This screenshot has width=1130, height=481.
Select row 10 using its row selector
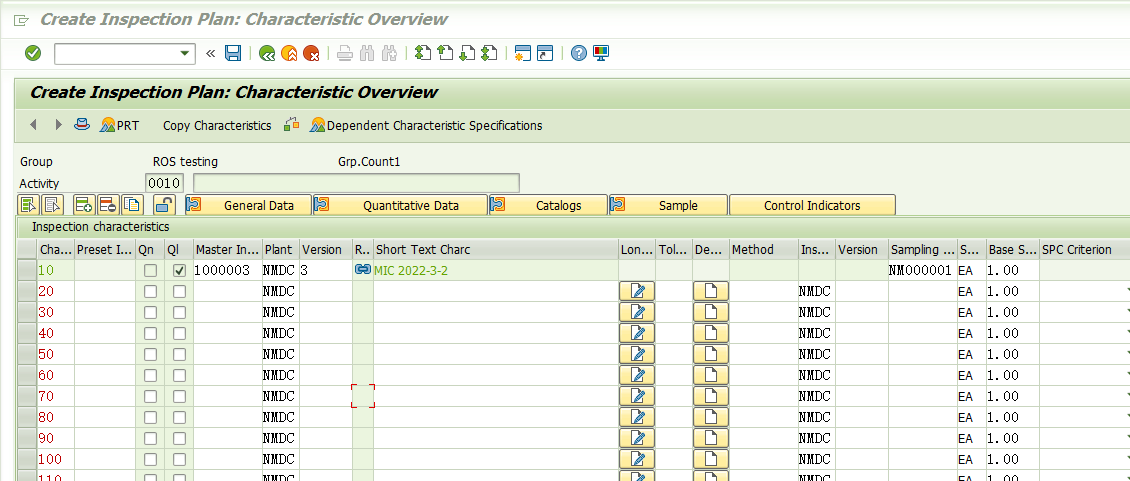tap(27, 270)
